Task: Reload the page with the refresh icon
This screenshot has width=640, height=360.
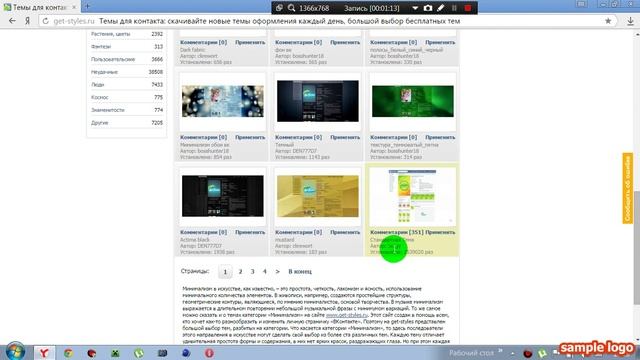Action: 45,21
